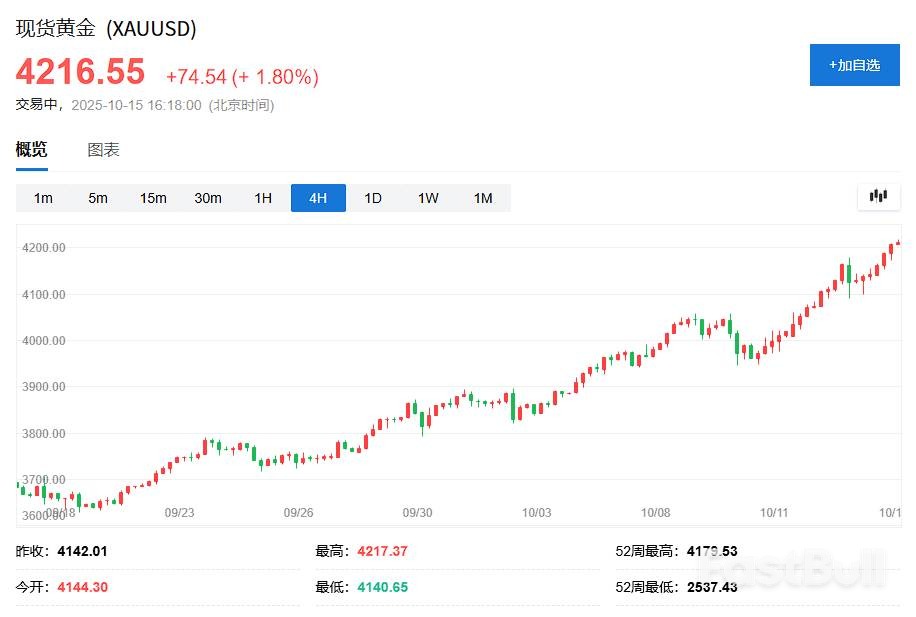This screenshot has height=617, width=916.
Task: Select the 30m interval
Action: point(207,198)
